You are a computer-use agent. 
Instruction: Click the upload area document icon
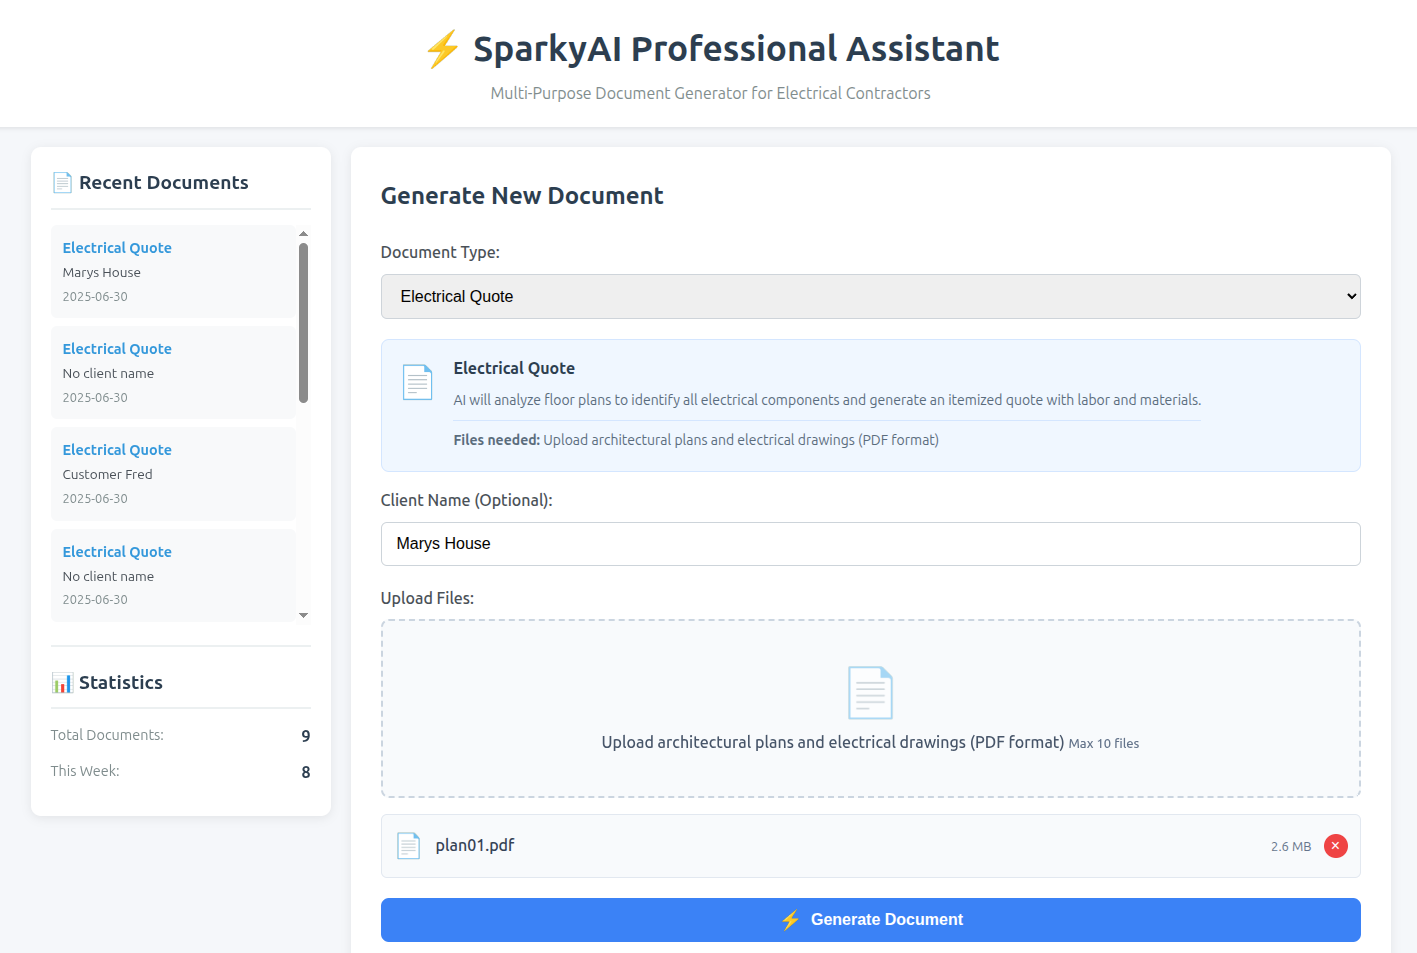[x=870, y=692]
